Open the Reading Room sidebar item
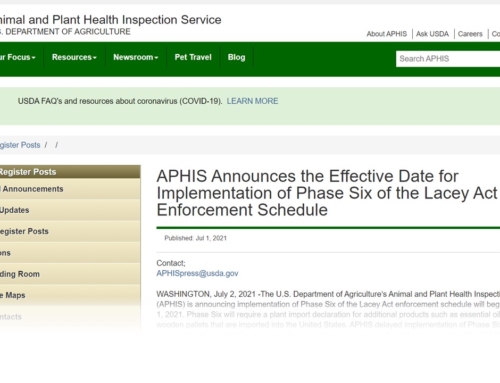Screen dimensions: 500x383 click(x=70, y=274)
